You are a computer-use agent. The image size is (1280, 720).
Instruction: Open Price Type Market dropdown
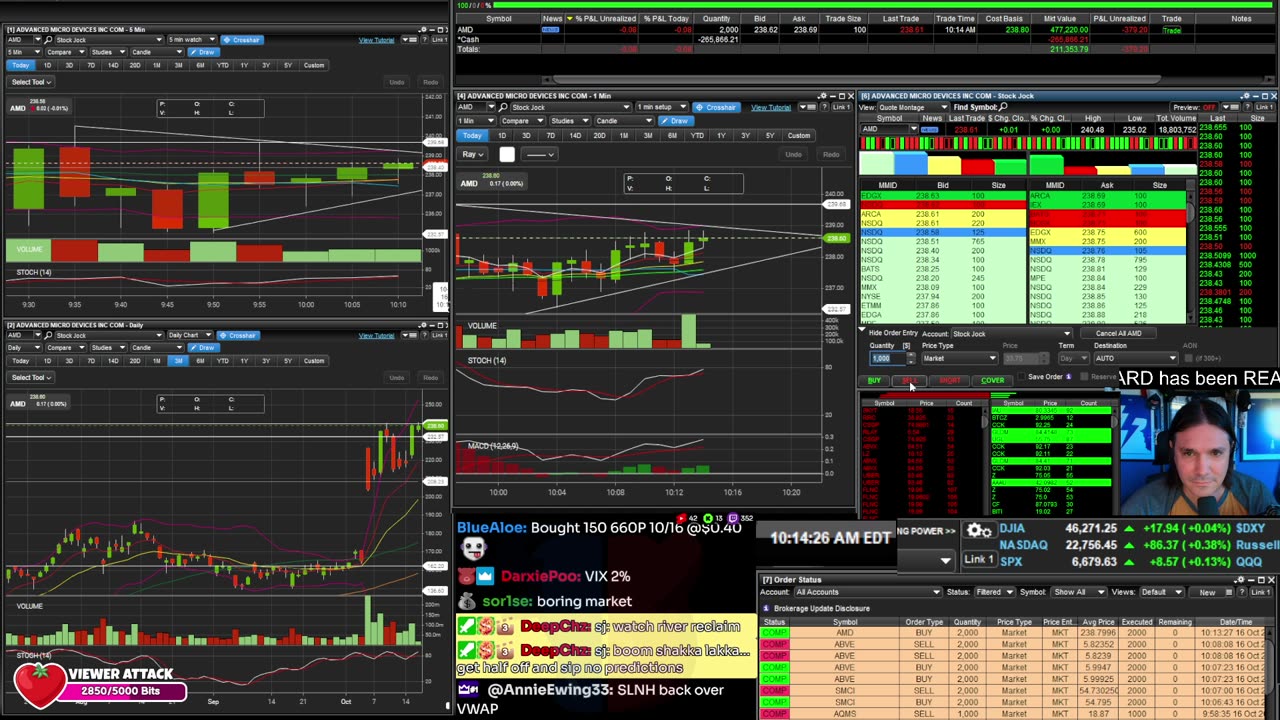tap(959, 358)
